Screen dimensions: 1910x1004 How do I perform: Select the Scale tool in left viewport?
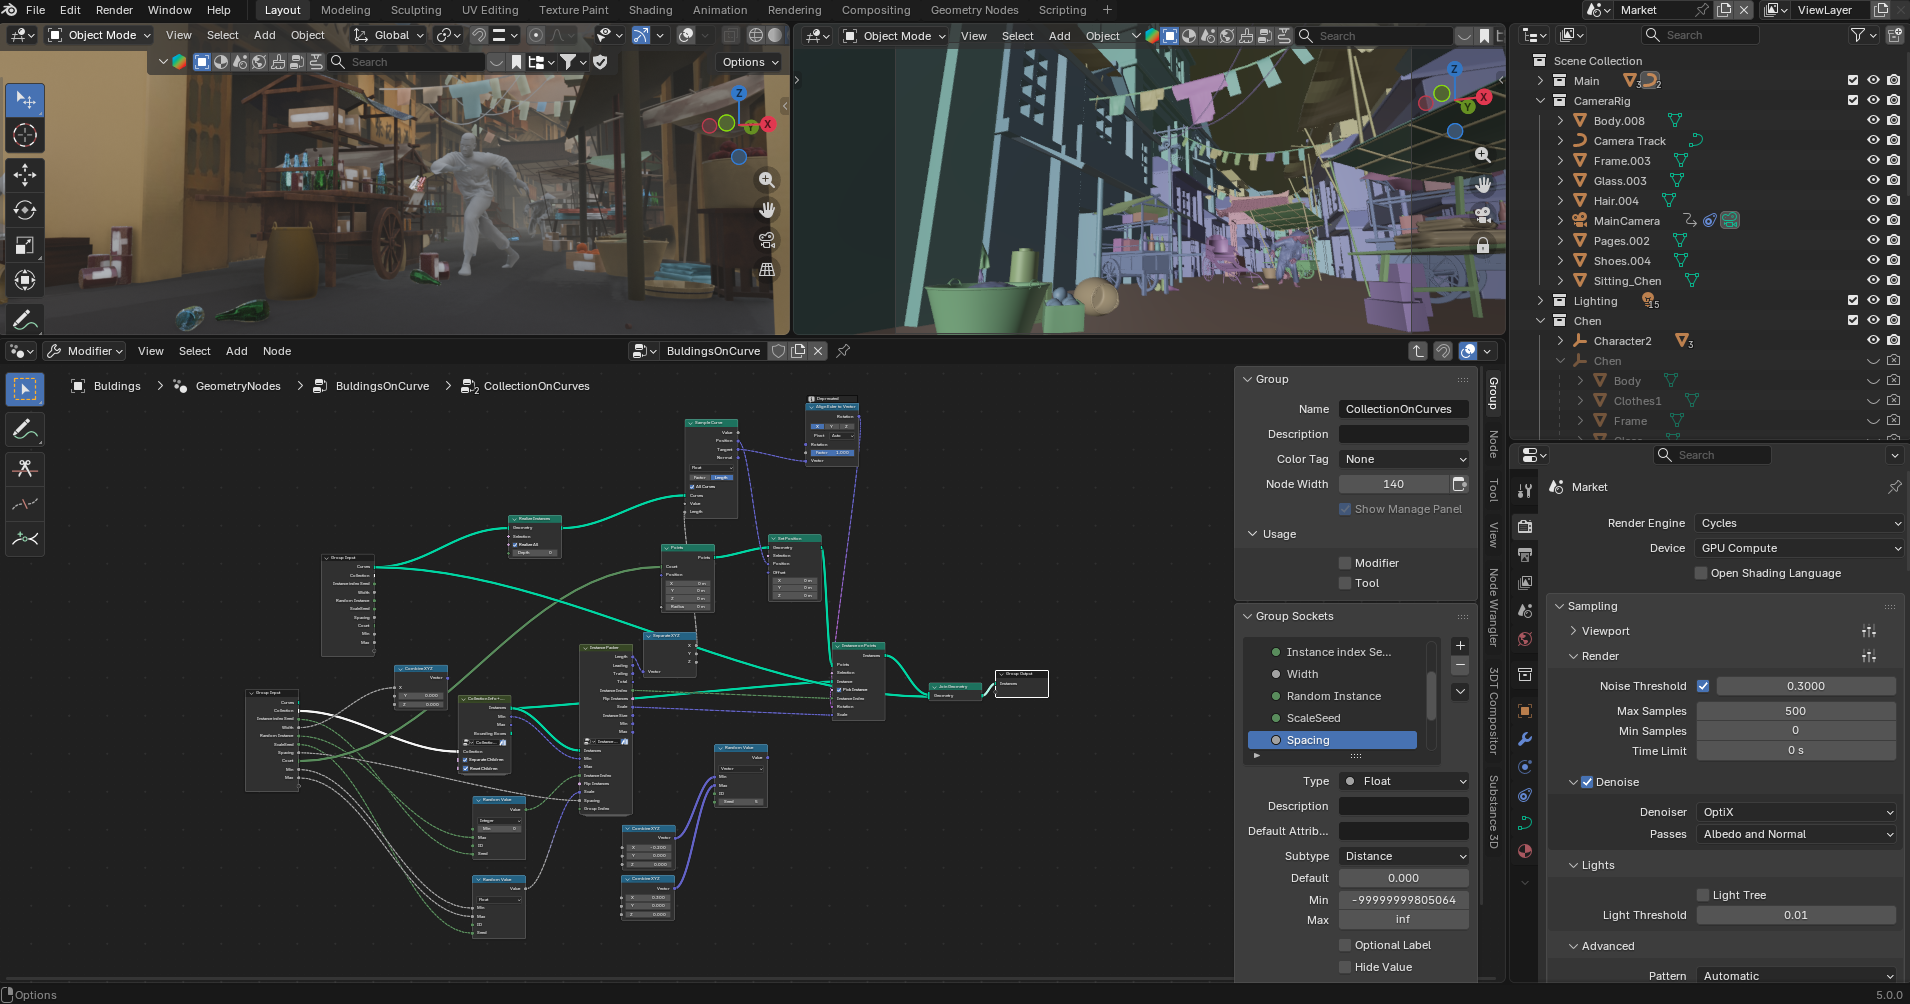tap(25, 245)
